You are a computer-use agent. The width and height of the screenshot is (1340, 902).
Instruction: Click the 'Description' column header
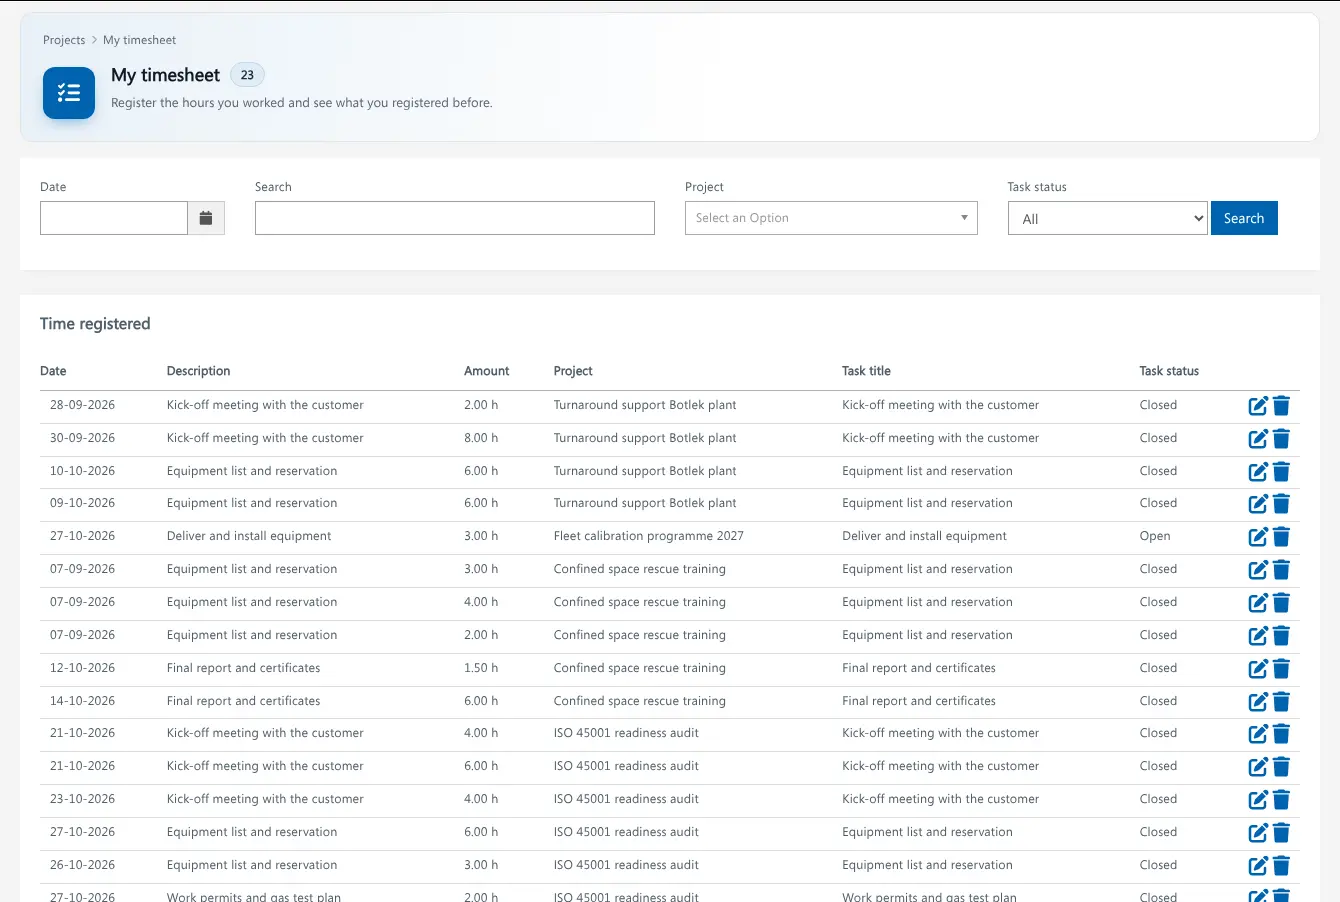(199, 371)
